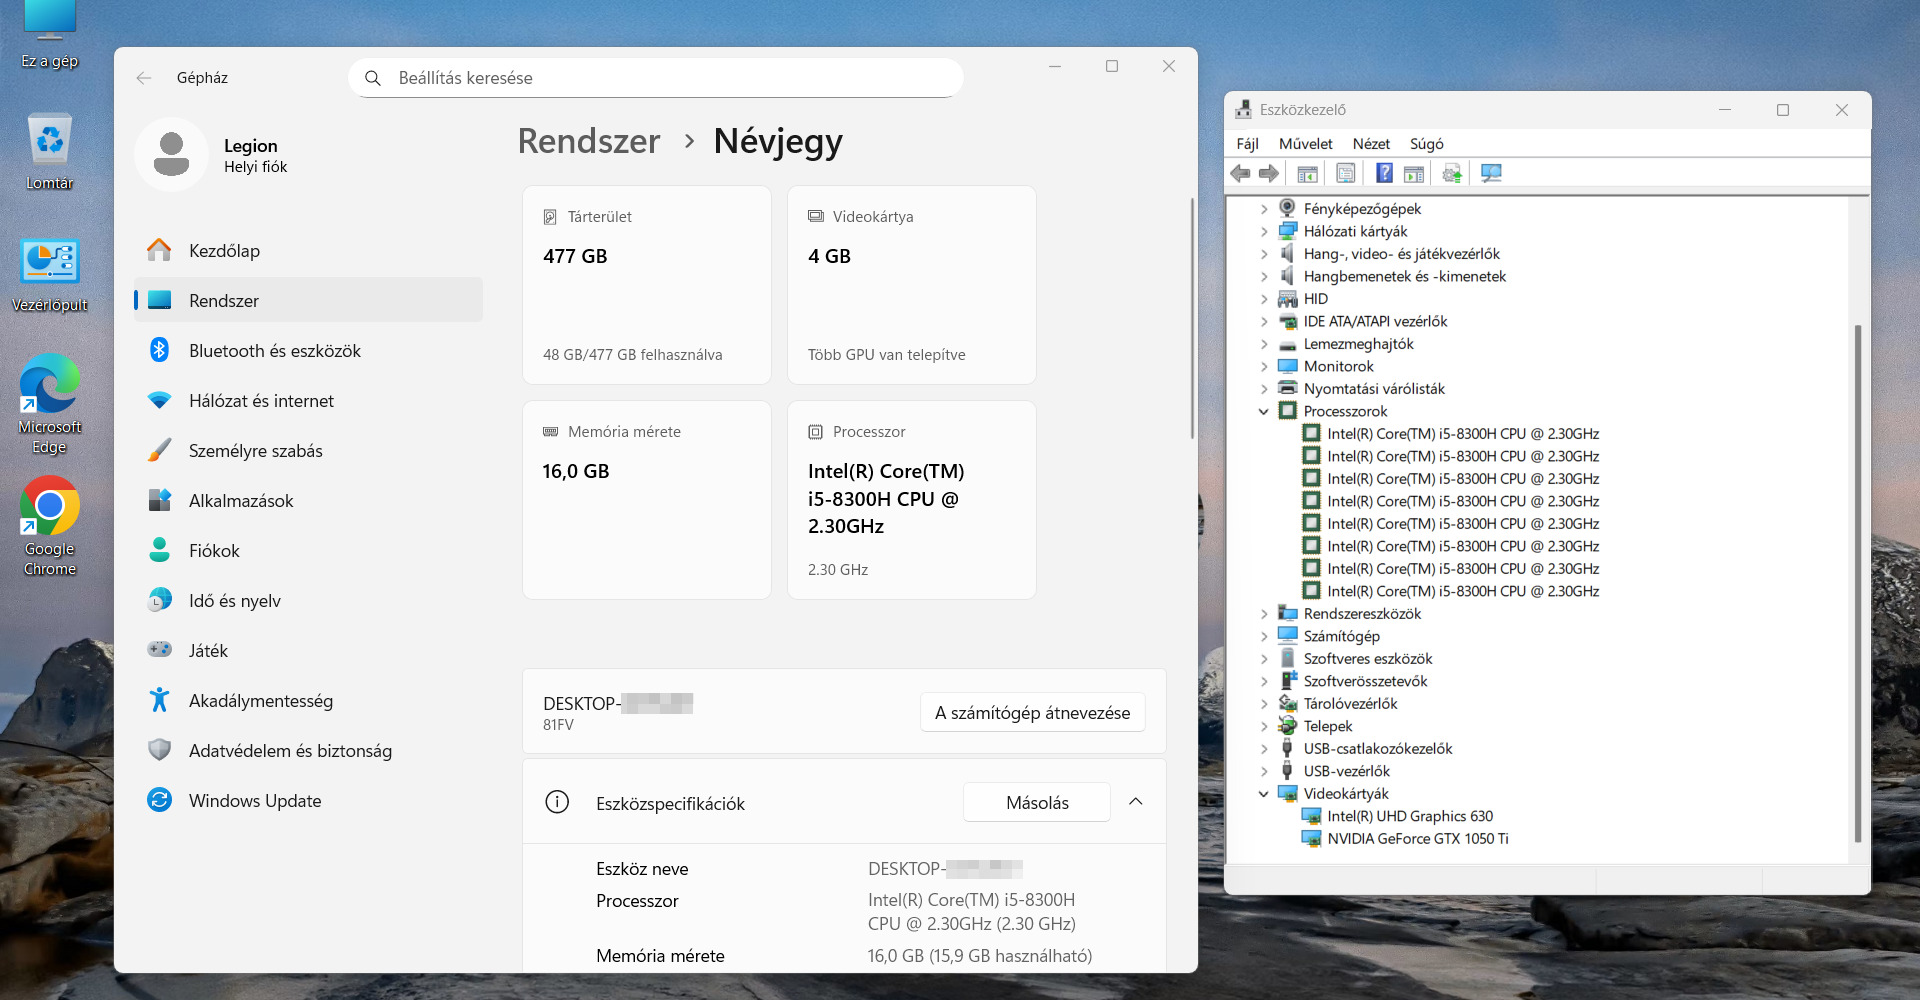This screenshot has height=1000, width=1920.
Task: Select the Nyomtatási várólisták label
Action: [x=1374, y=389]
